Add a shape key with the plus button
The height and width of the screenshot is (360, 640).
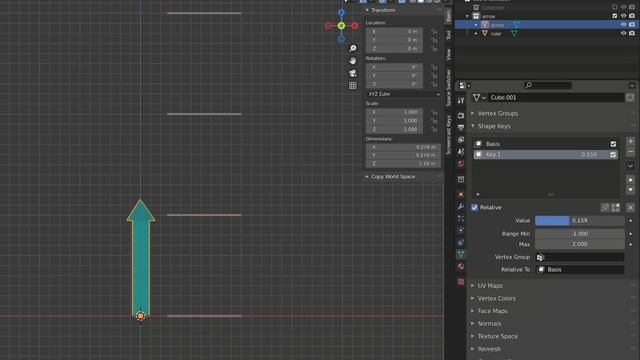tap(630, 141)
